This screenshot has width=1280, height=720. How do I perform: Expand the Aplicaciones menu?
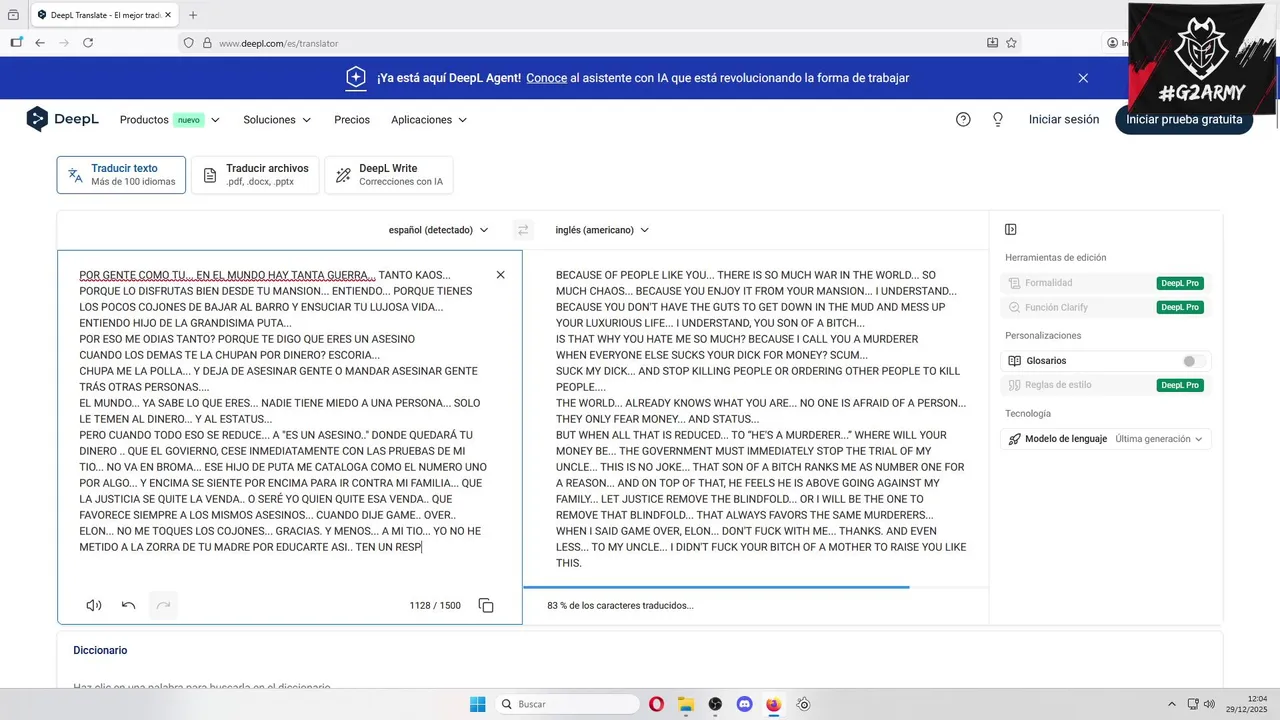(x=429, y=120)
